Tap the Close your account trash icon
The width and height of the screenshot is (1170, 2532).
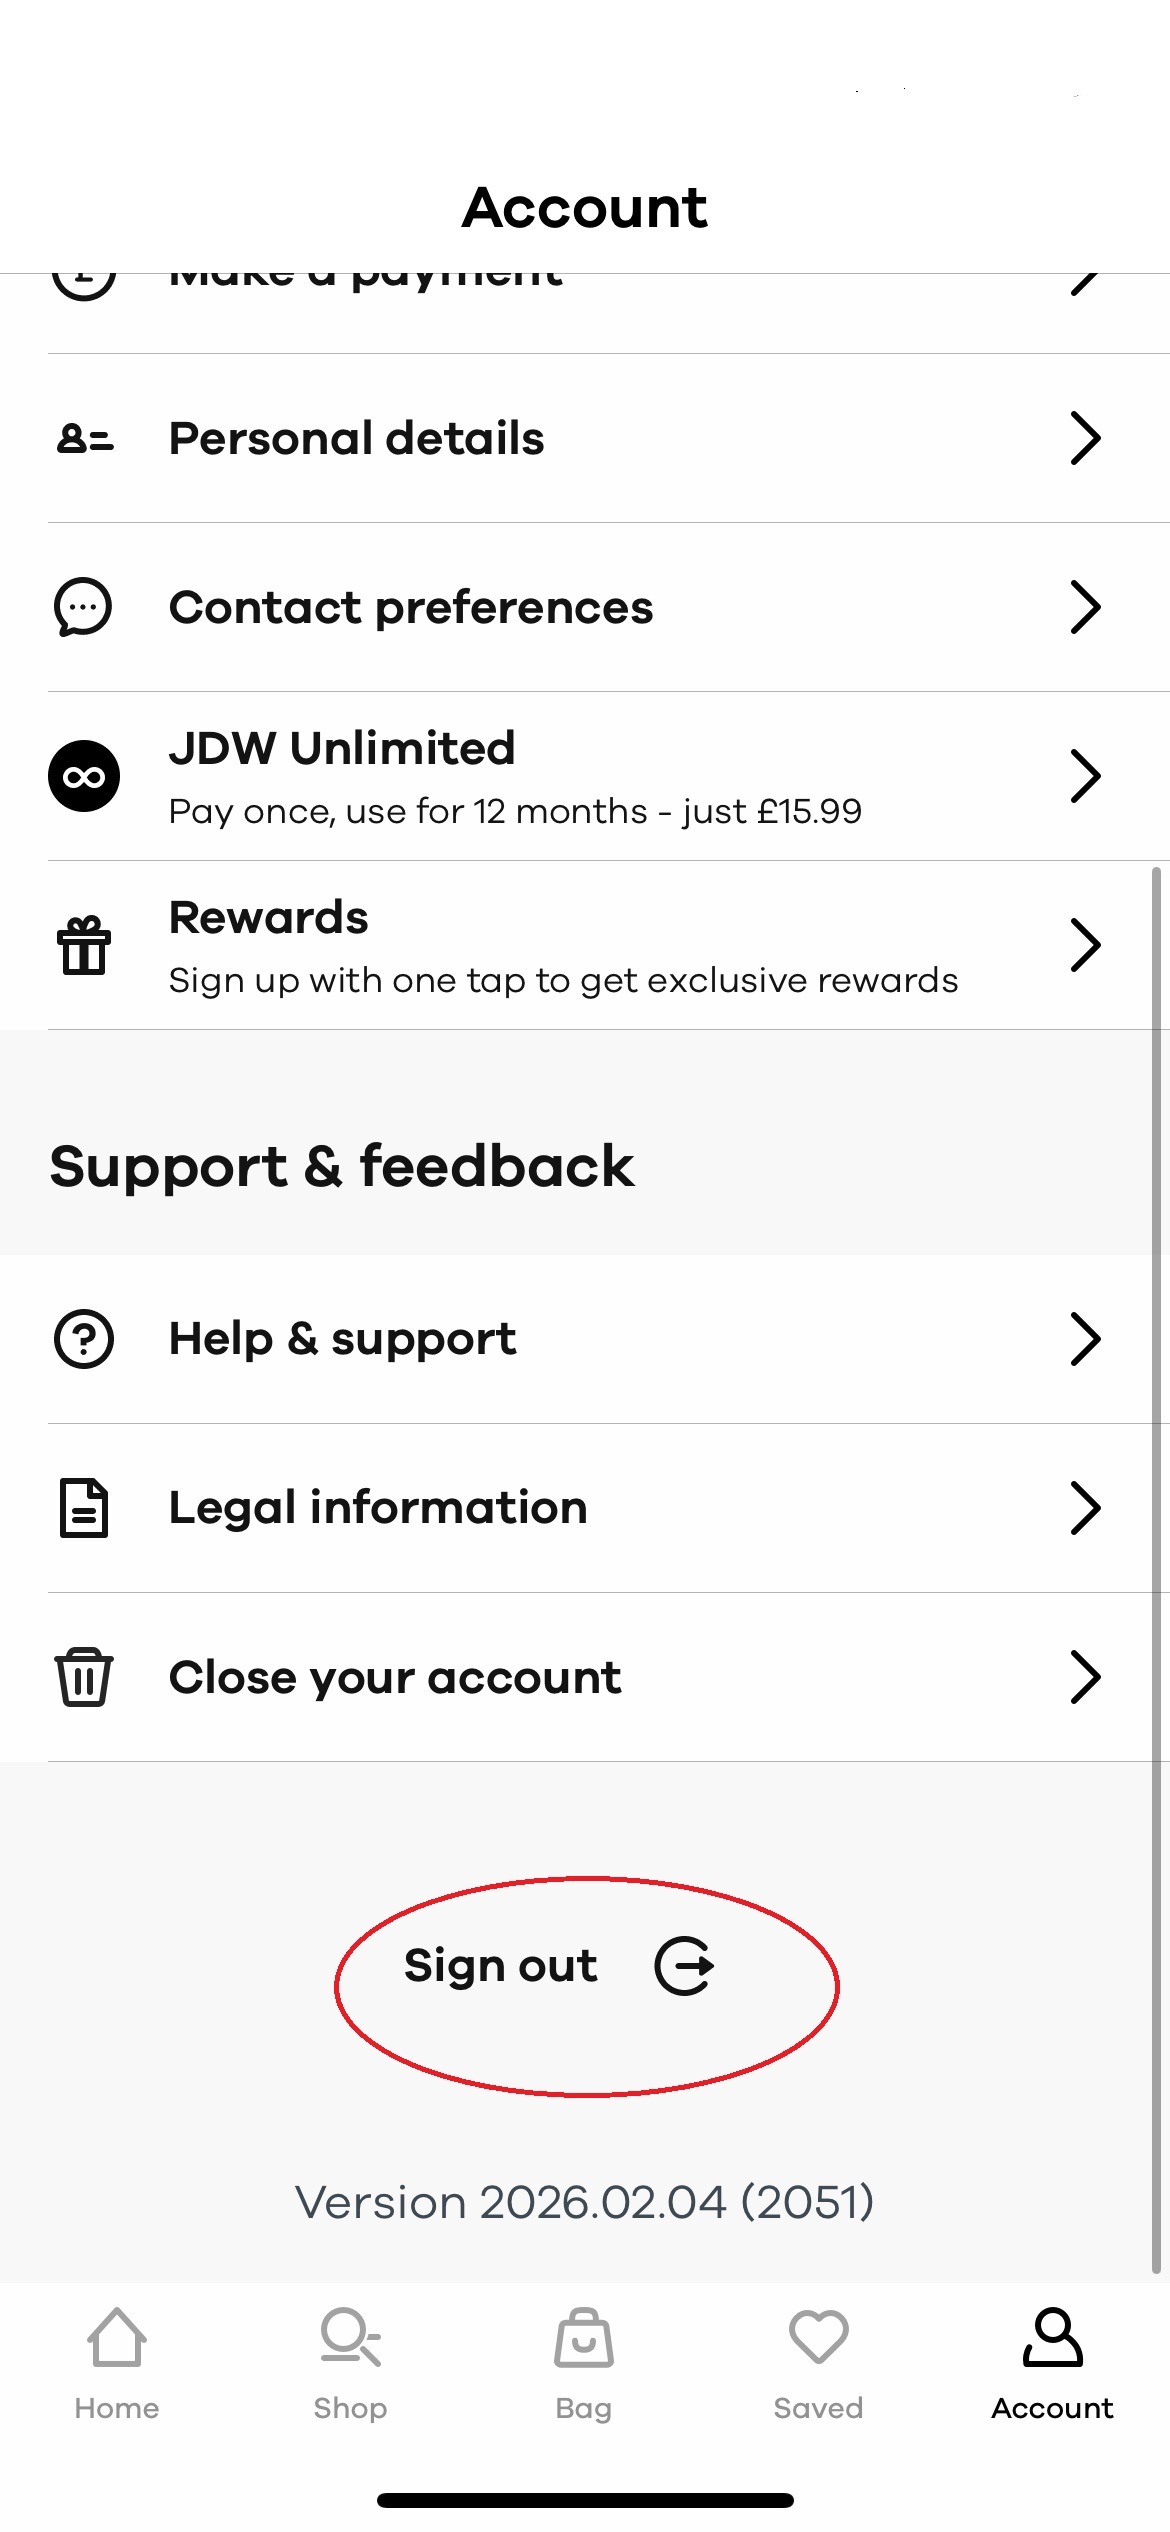[x=84, y=1677]
